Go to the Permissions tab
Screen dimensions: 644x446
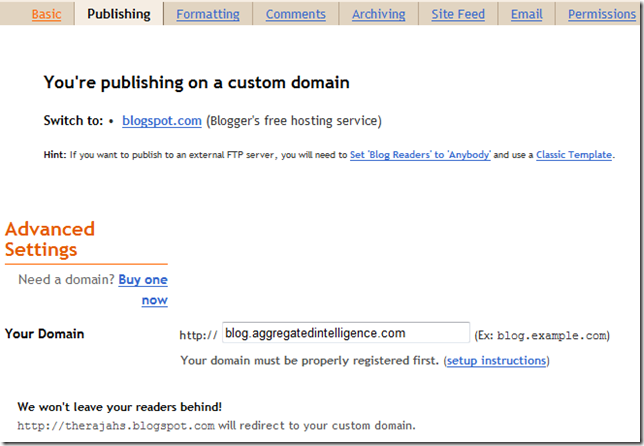(x=601, y=14)
